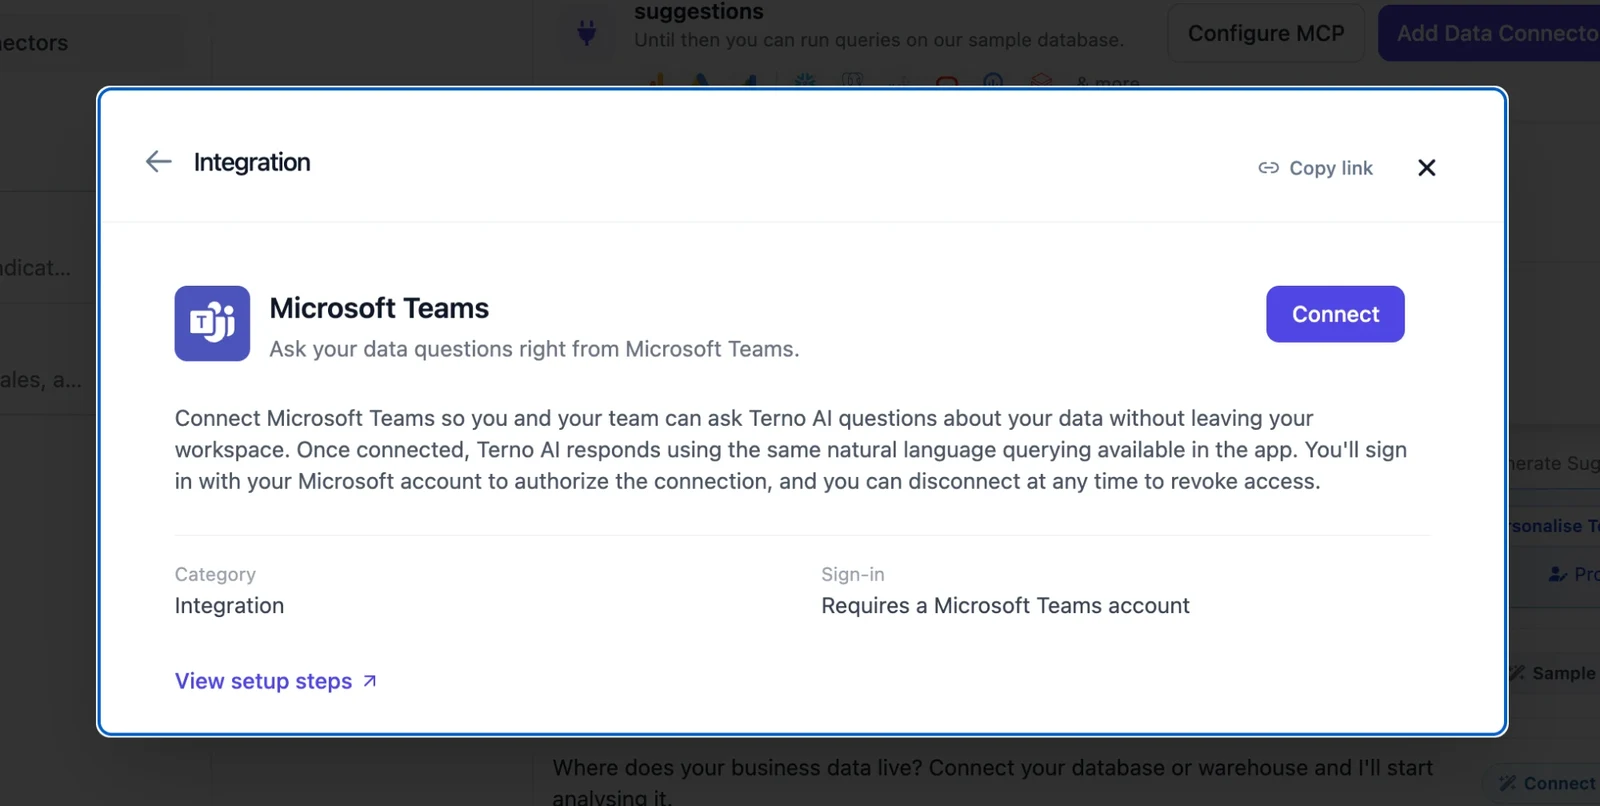The image size is (1600, 806).
Task: Click the 'Sign-in' field label
Action: tap(853, 574)
